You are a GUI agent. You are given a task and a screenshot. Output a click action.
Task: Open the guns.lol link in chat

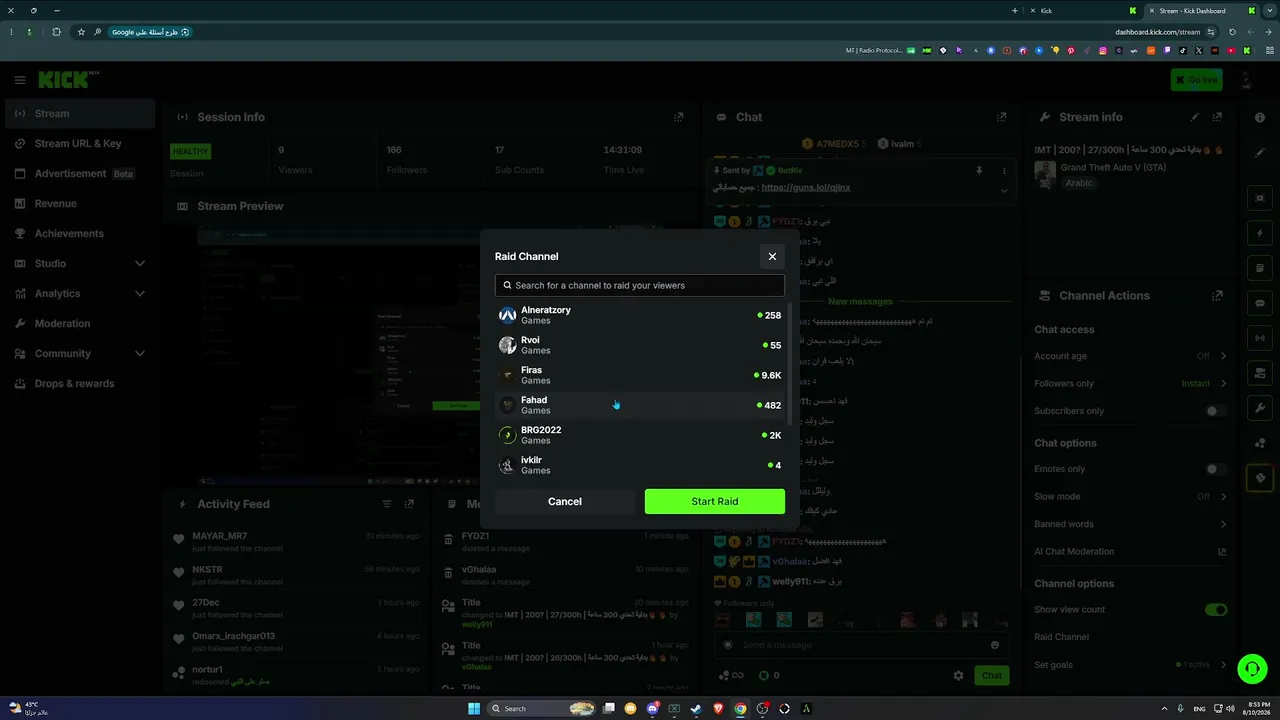(x=806, y=187)
